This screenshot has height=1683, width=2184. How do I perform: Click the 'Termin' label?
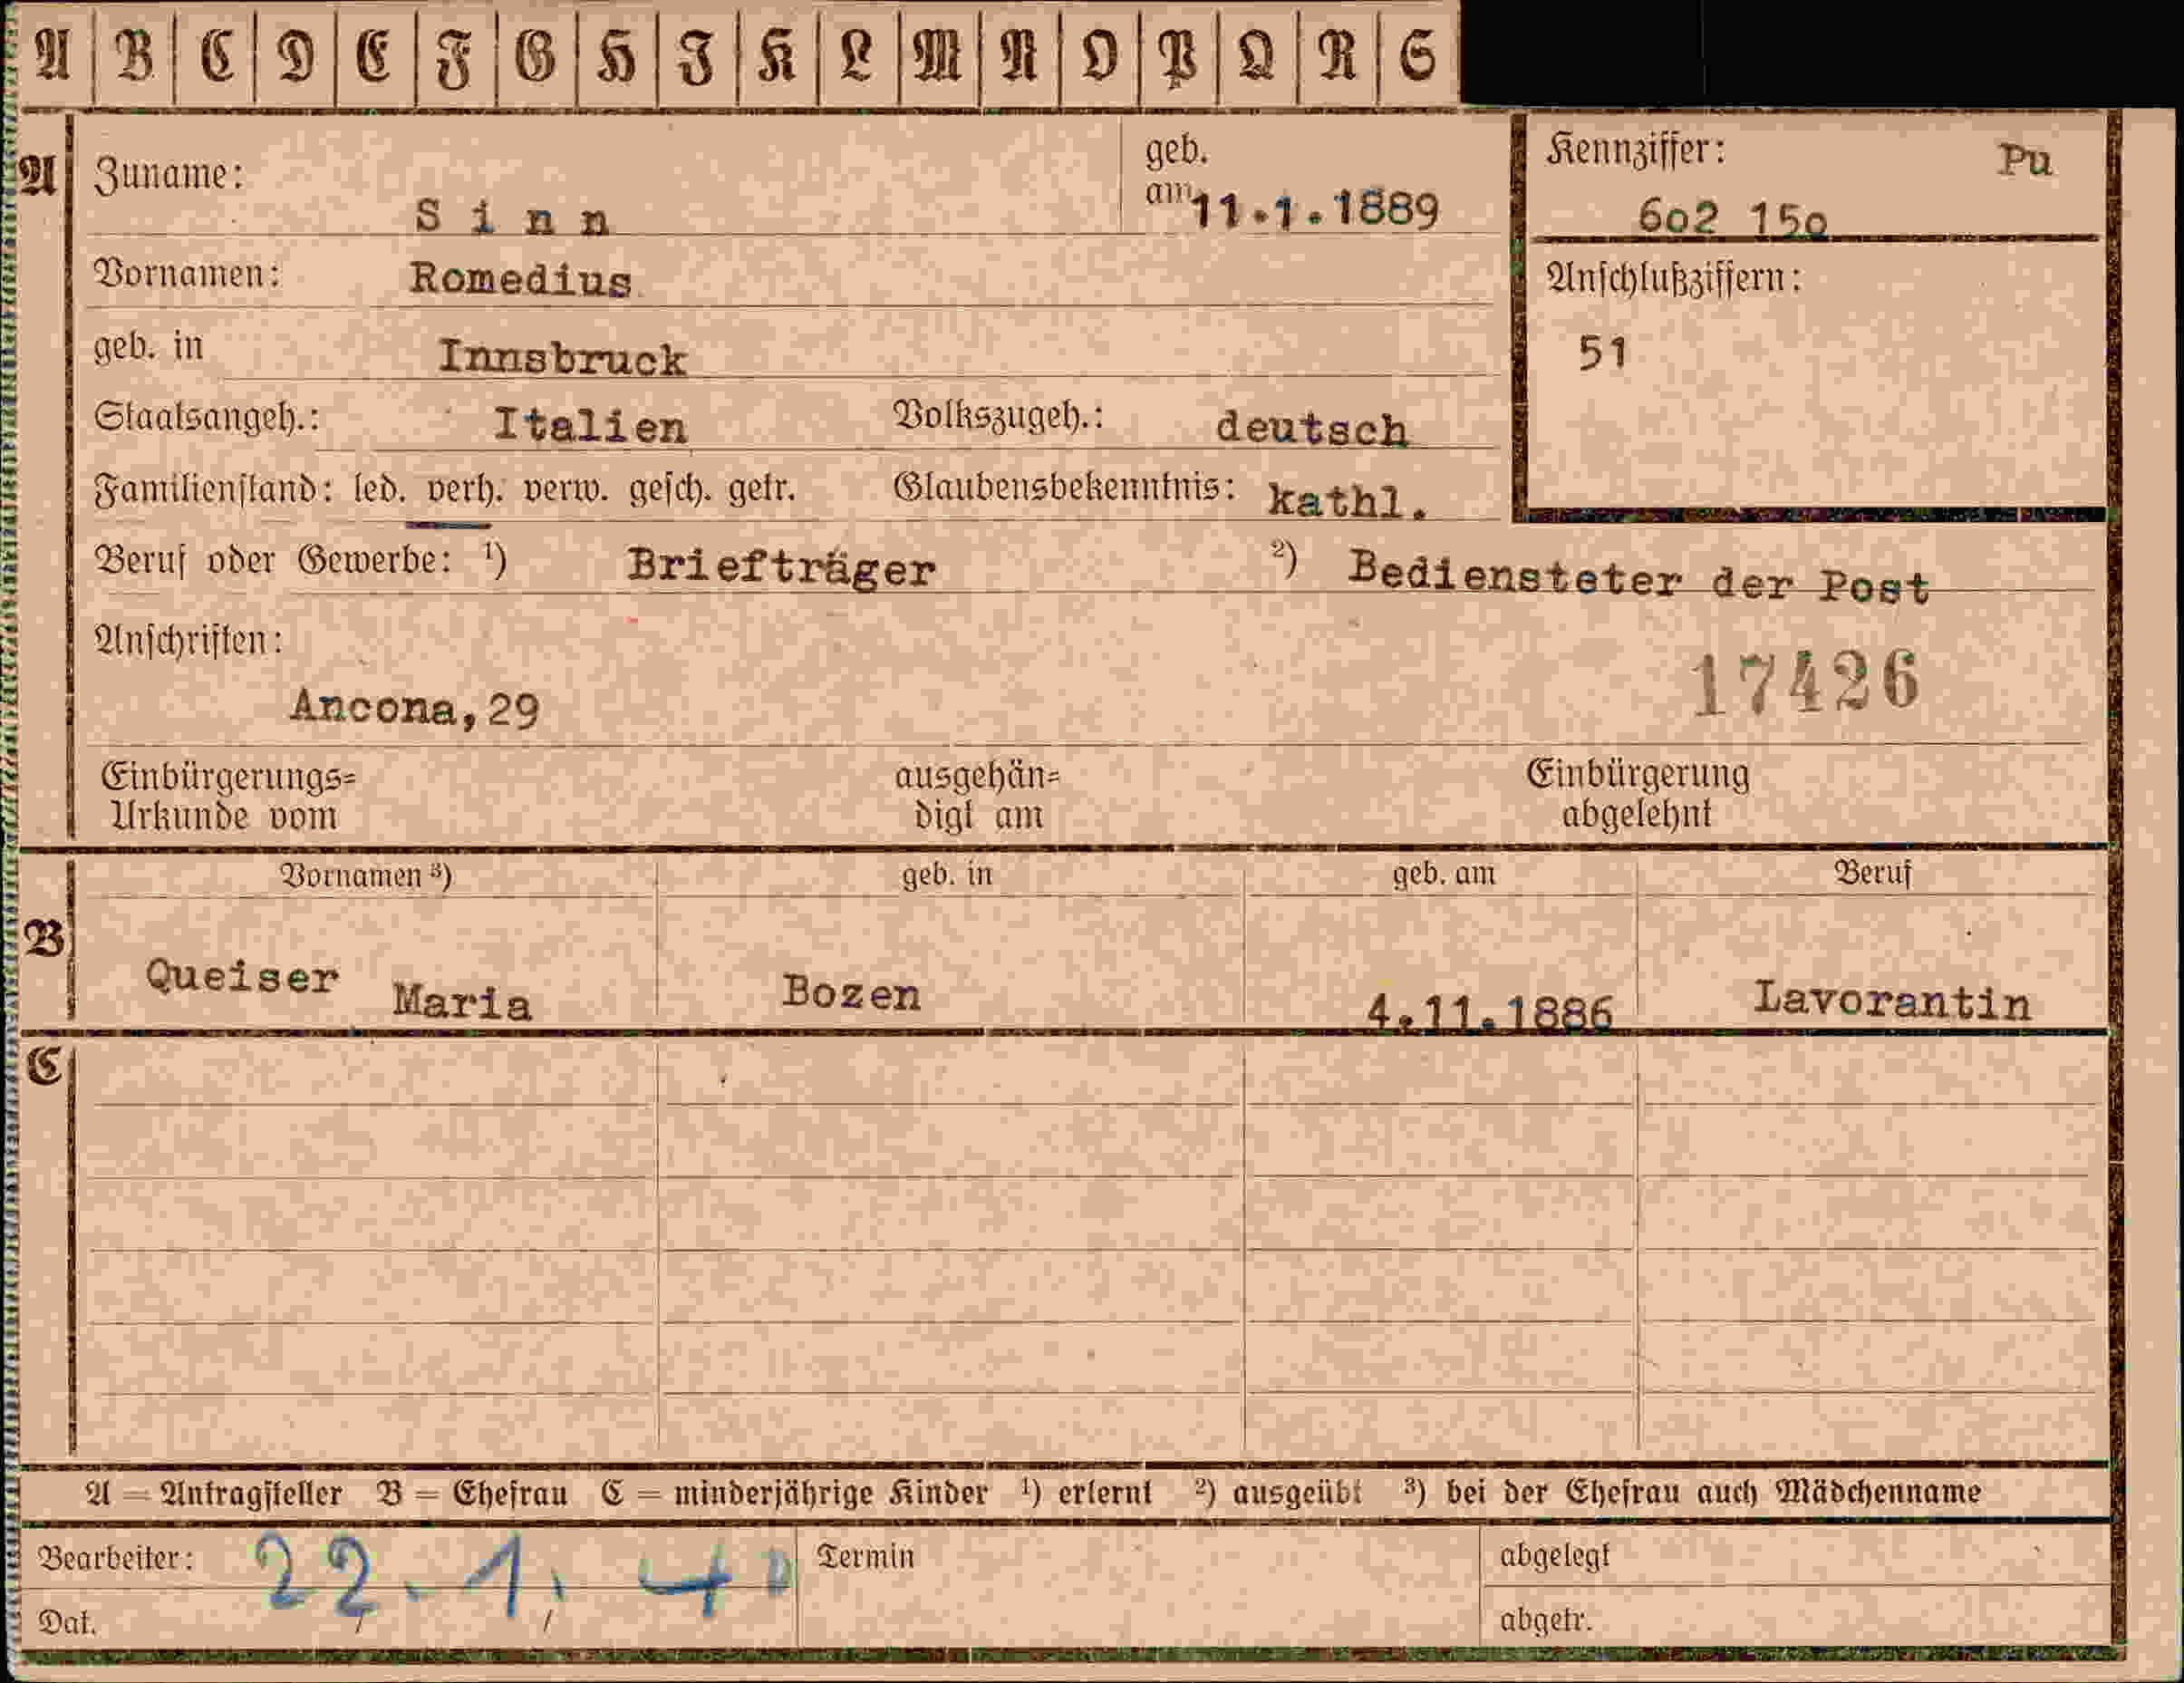[x=866, y=1557]
